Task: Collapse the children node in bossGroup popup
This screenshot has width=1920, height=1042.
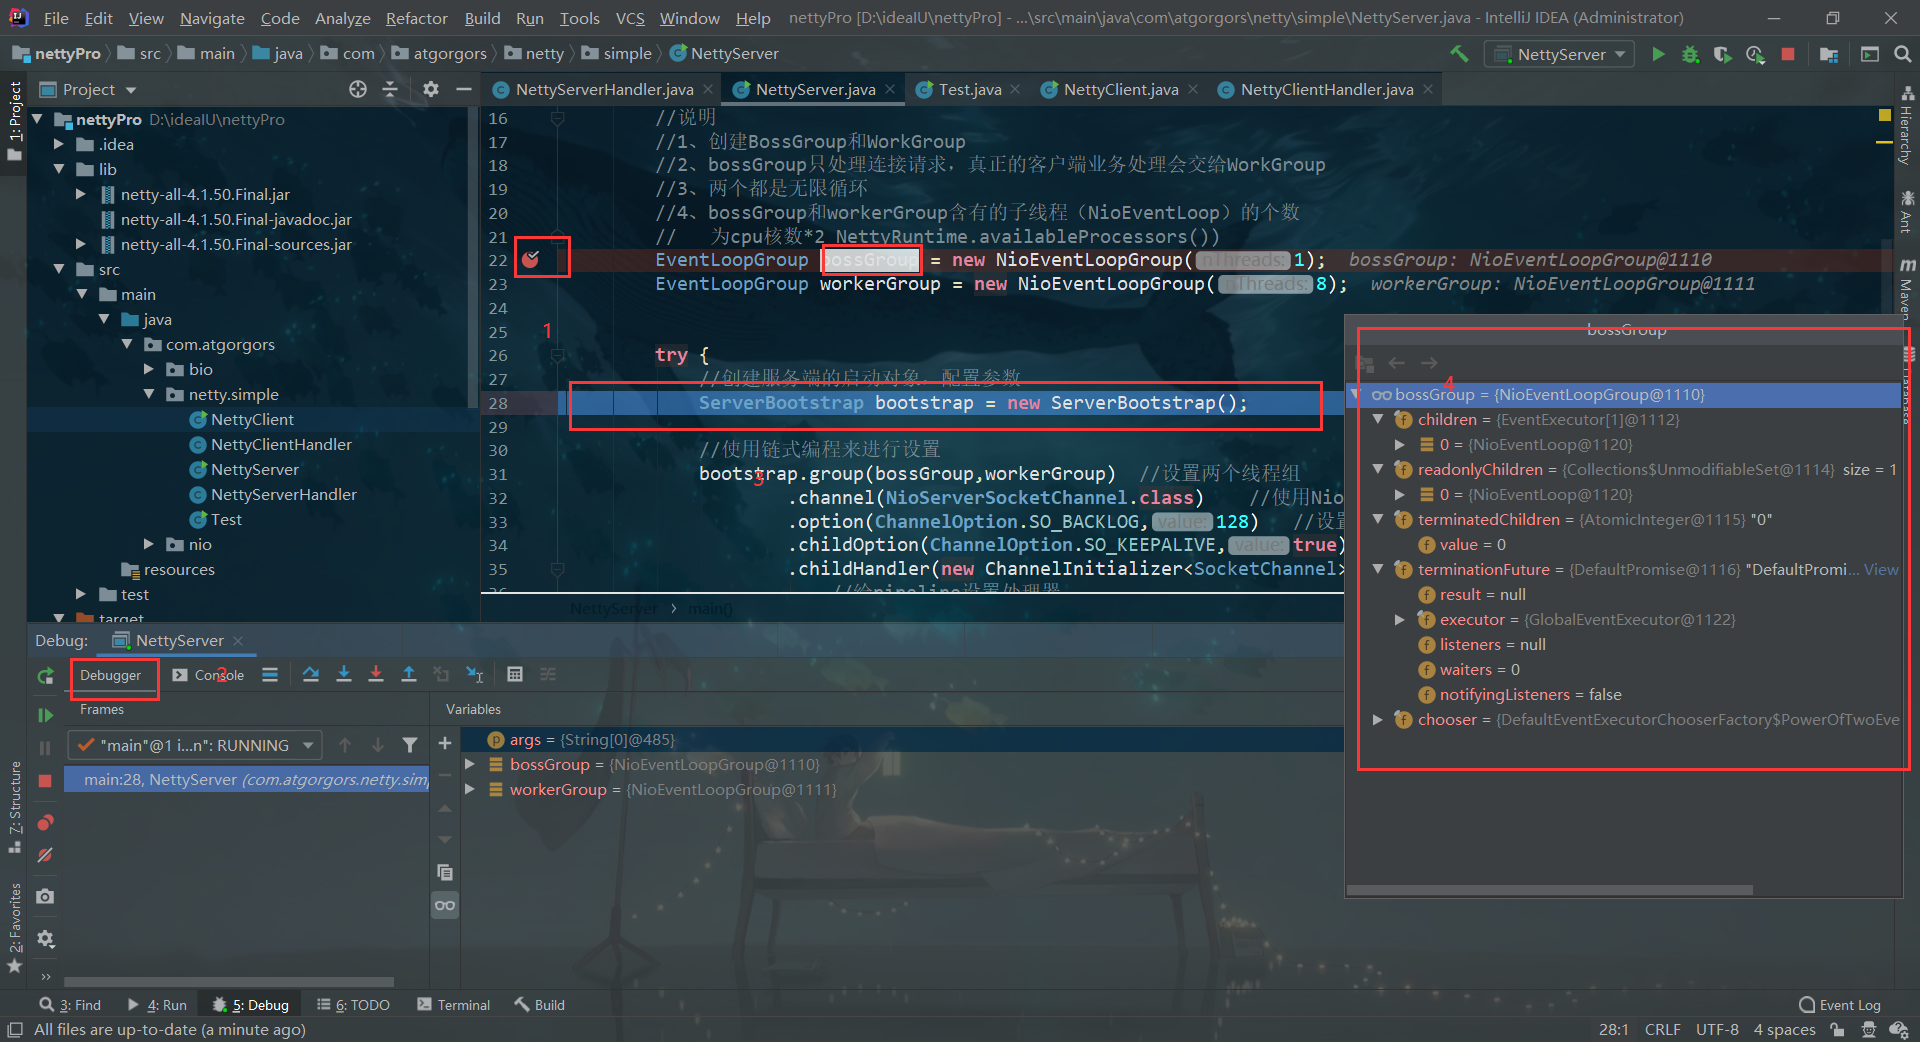Action: 1378,419
